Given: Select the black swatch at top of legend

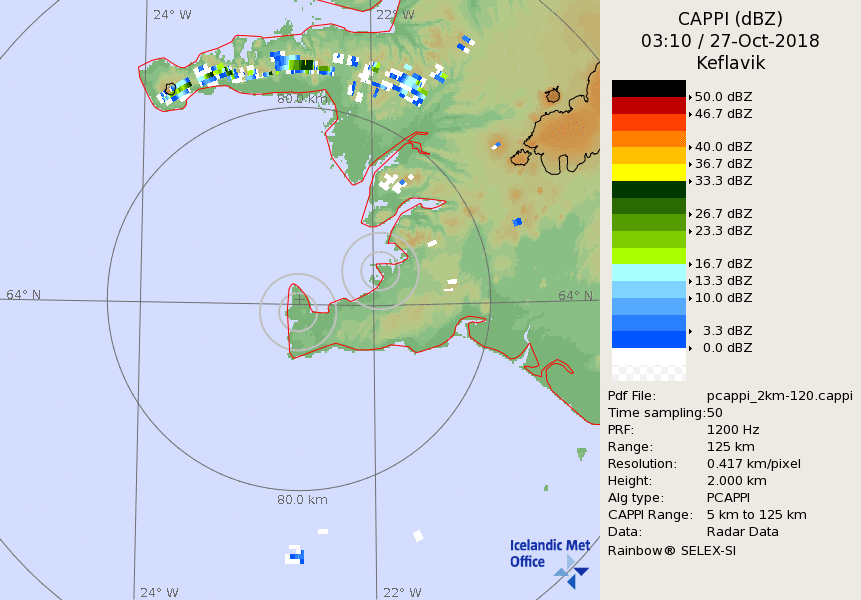Looking at the screenshot, I should (649, 88).
